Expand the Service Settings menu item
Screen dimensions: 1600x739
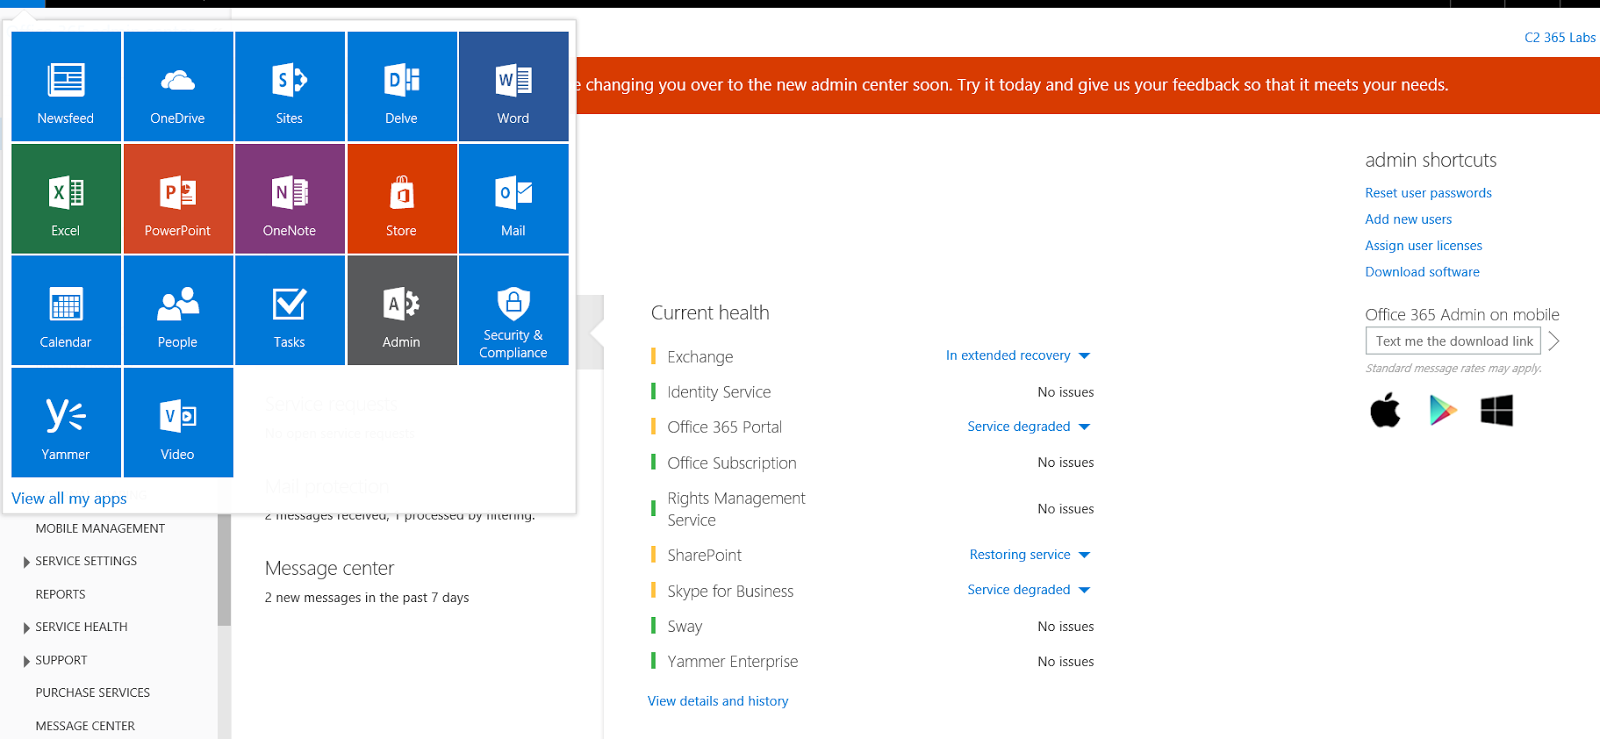(x=85, y=561)
